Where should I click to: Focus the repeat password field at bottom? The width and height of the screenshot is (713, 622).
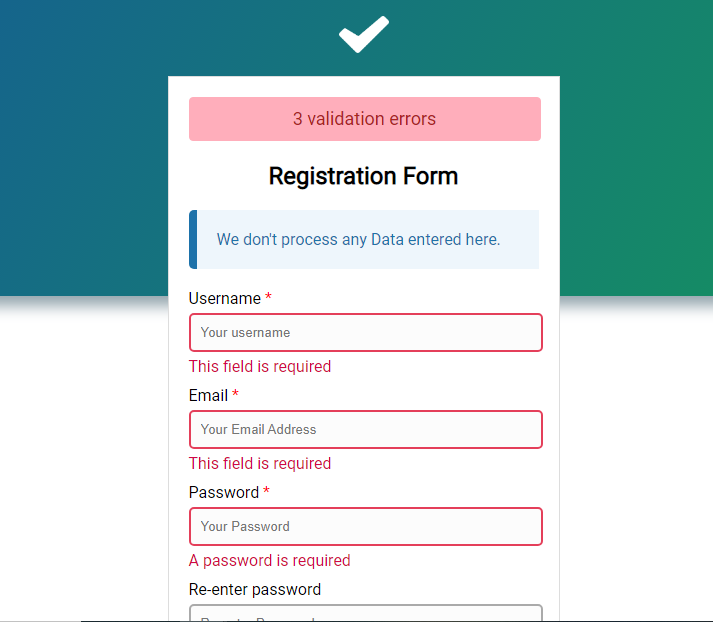coord(366,613)
